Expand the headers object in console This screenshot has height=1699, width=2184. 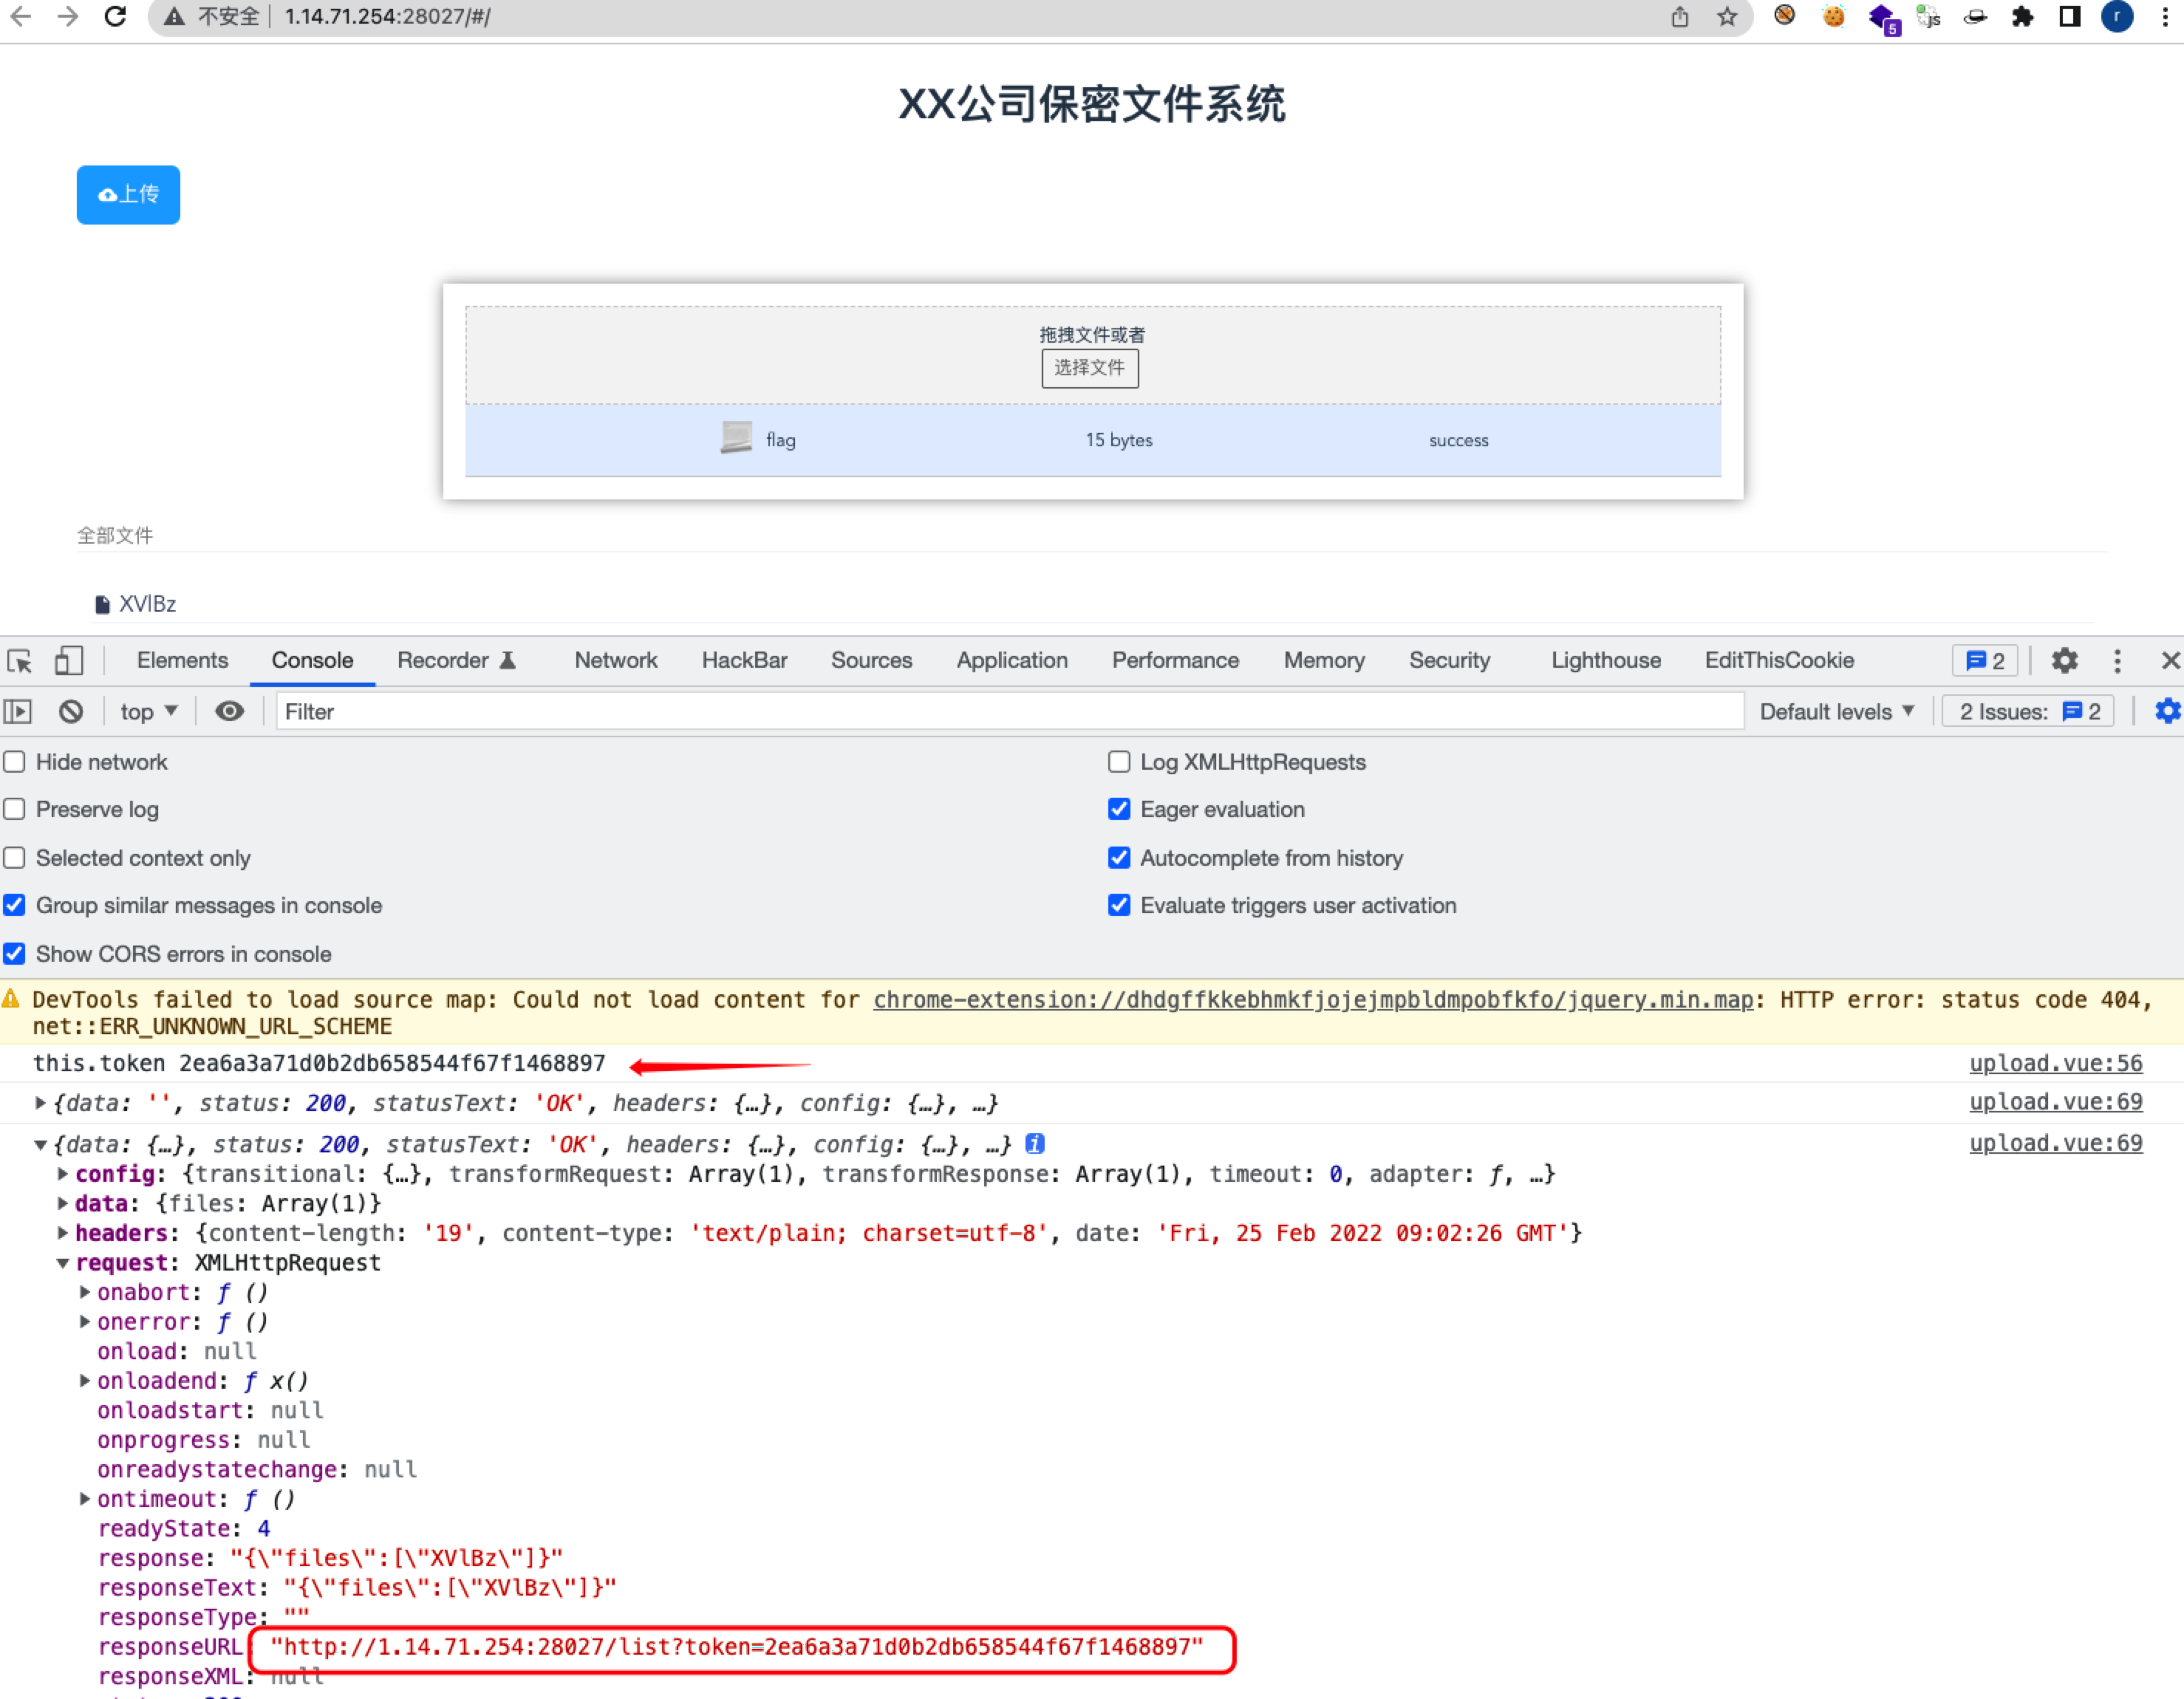click(x=63, y=1233)
